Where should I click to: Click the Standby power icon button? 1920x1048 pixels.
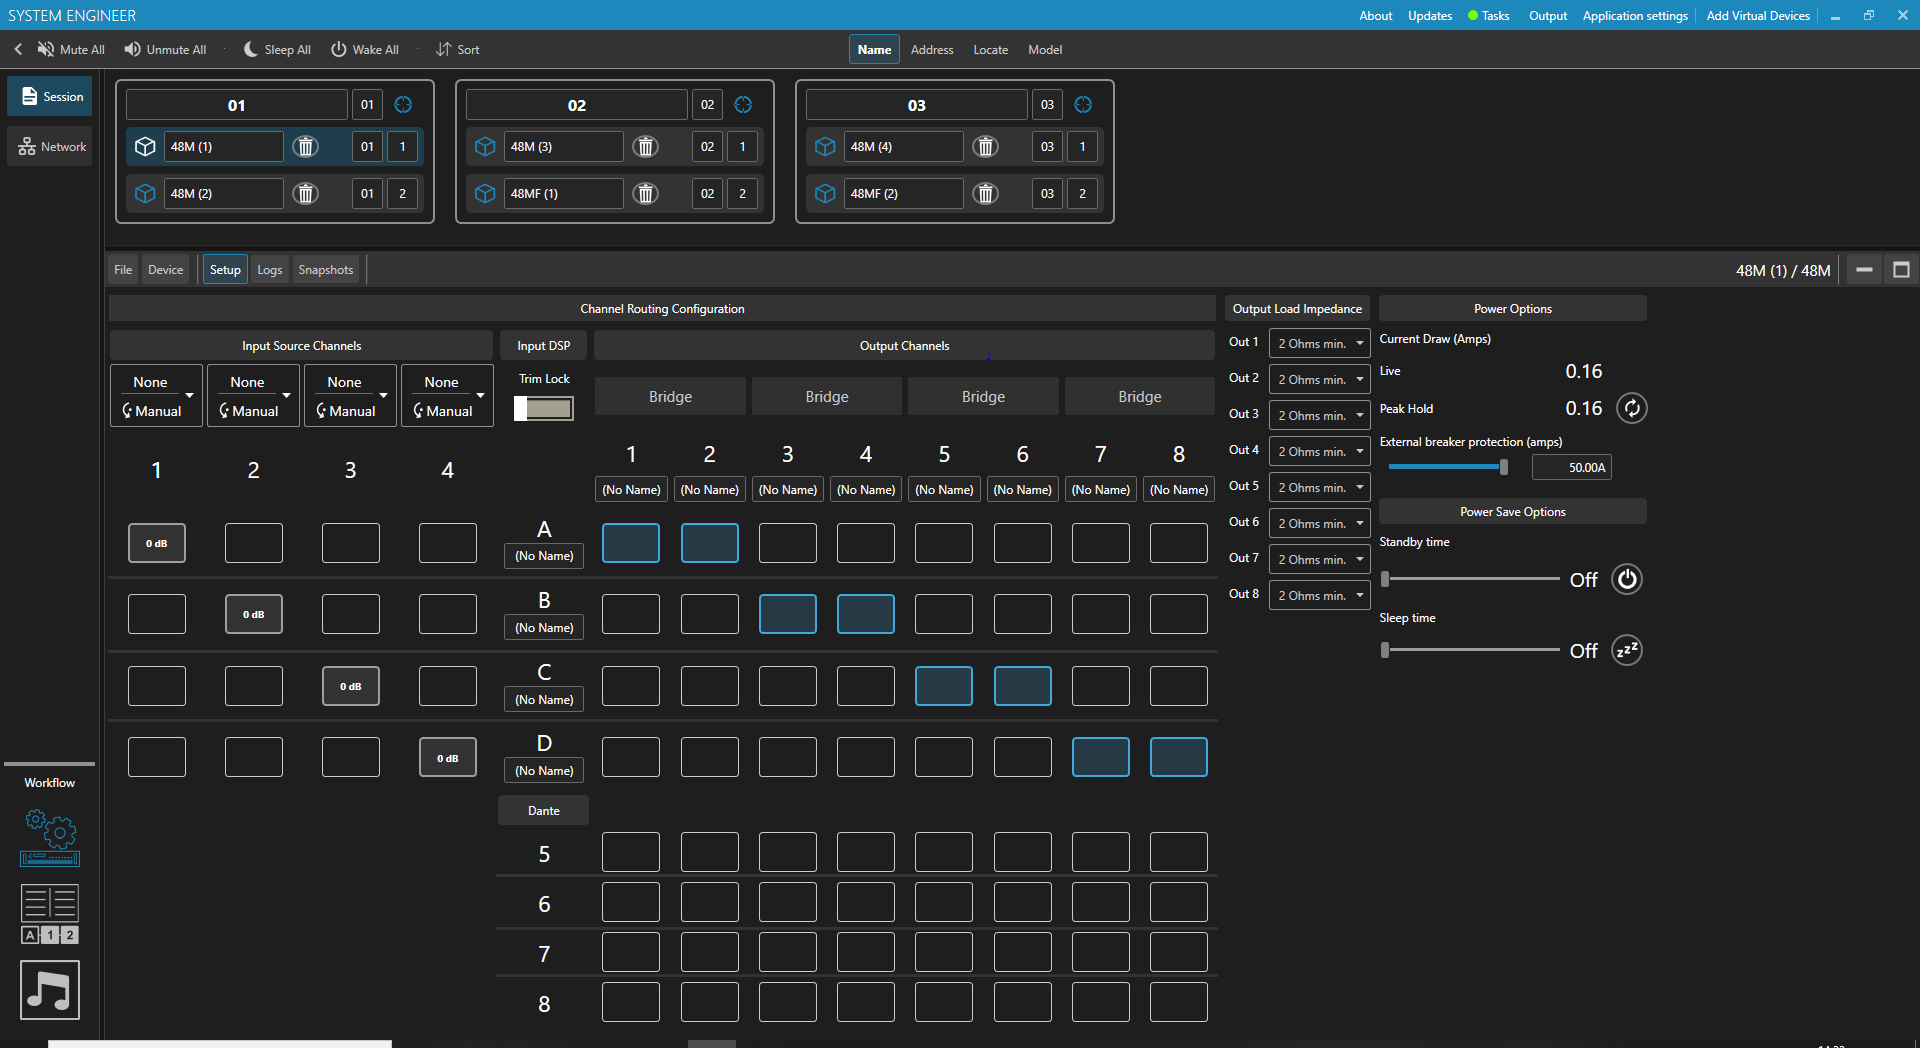pos(1627,579)
